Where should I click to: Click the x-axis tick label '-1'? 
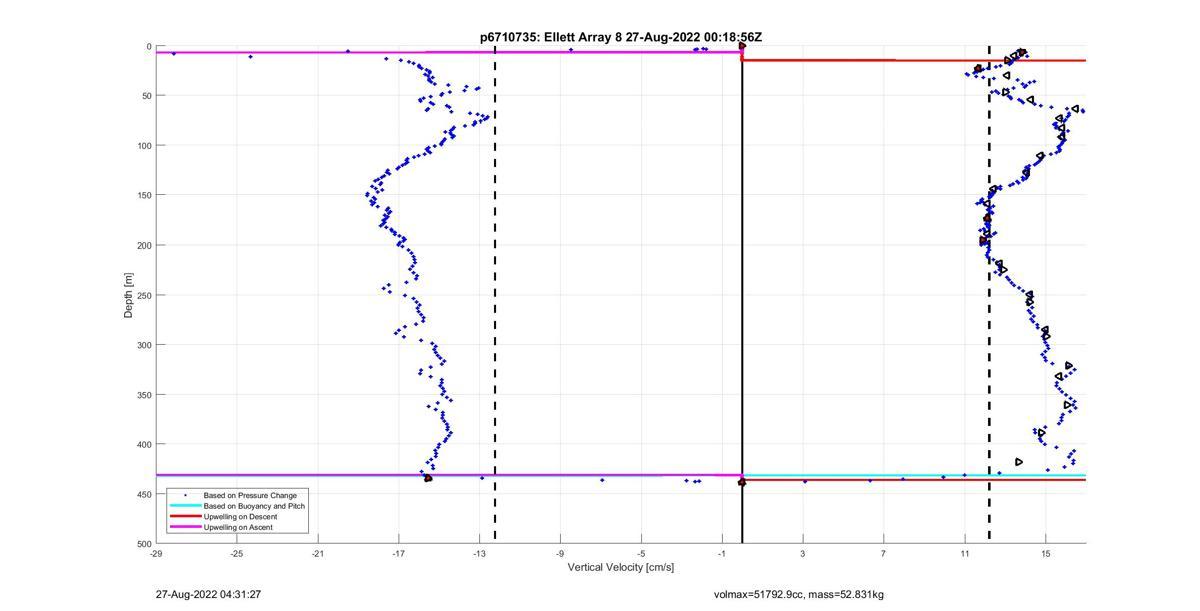(722, 553)
